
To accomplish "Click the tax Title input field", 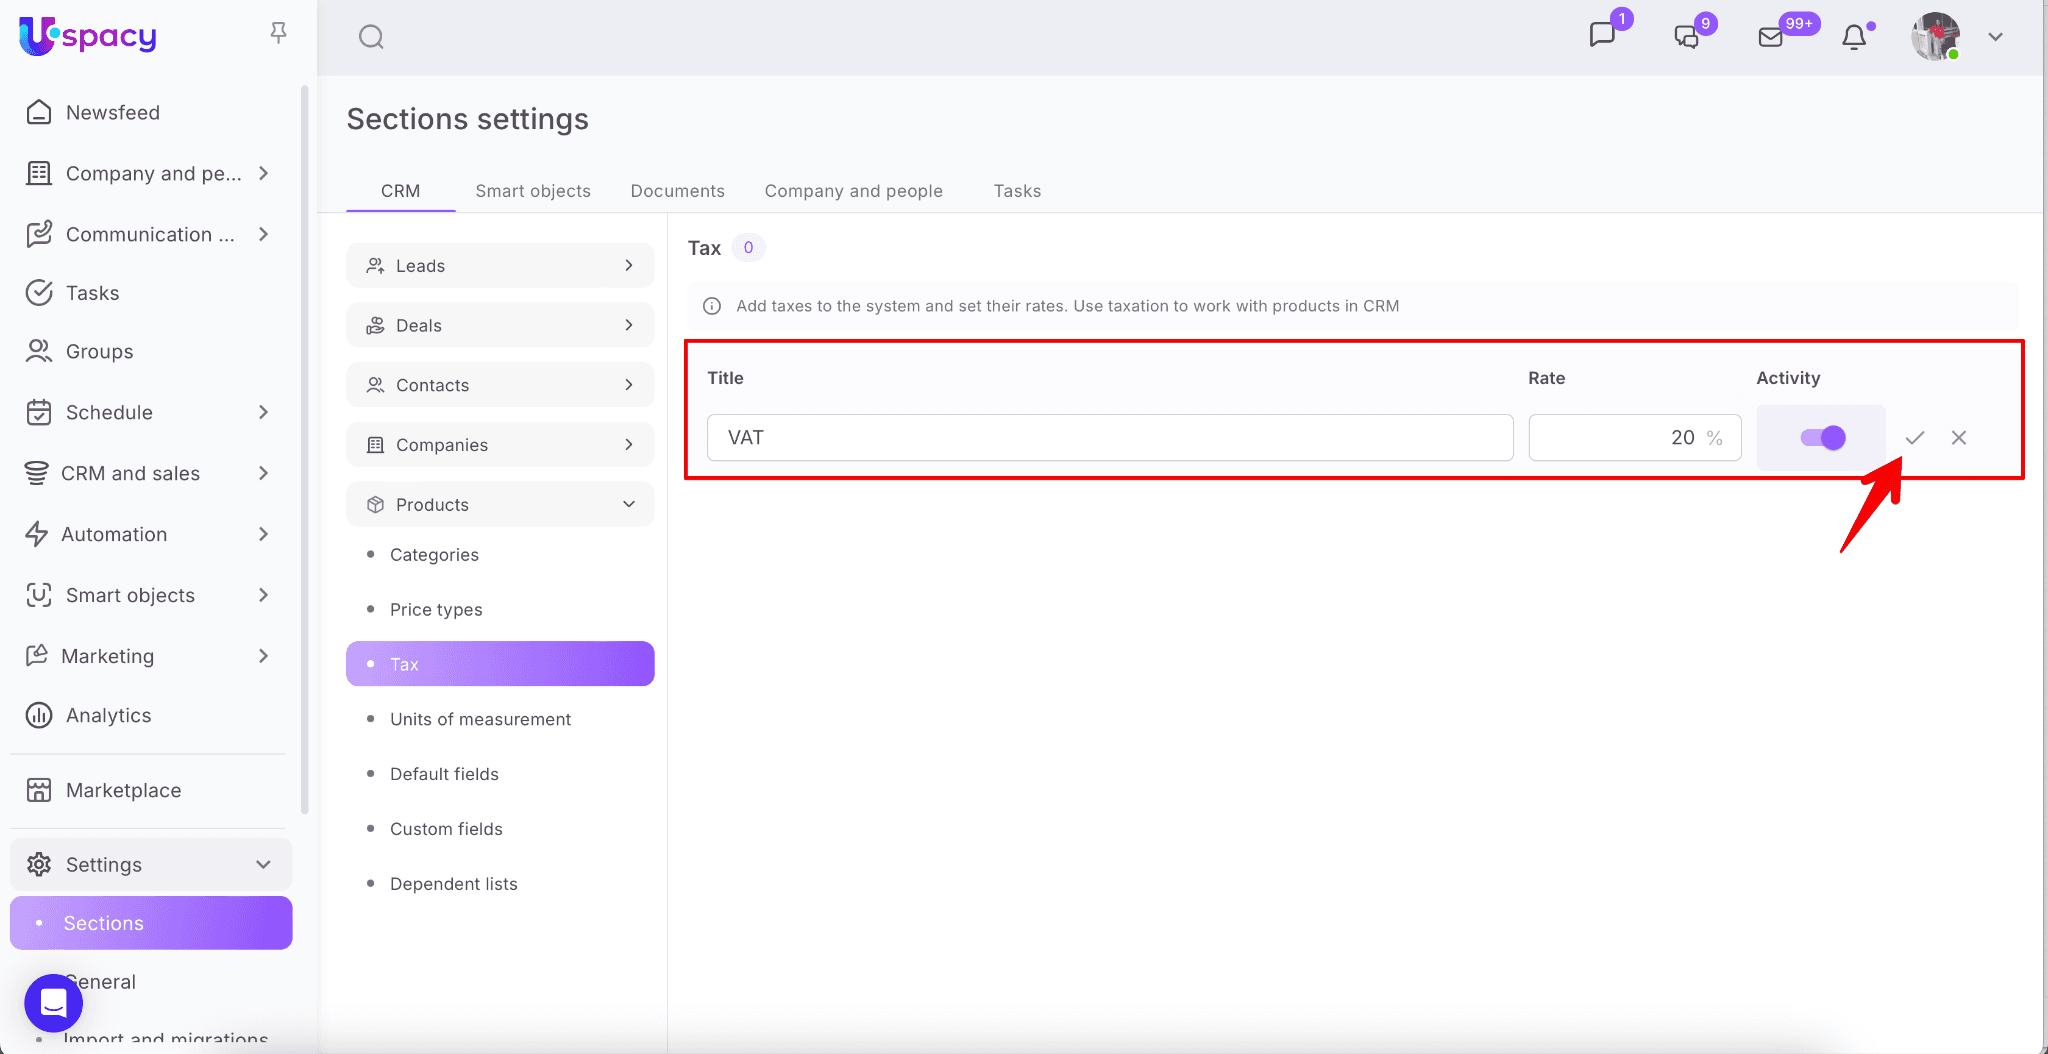I will (1109, 438).
